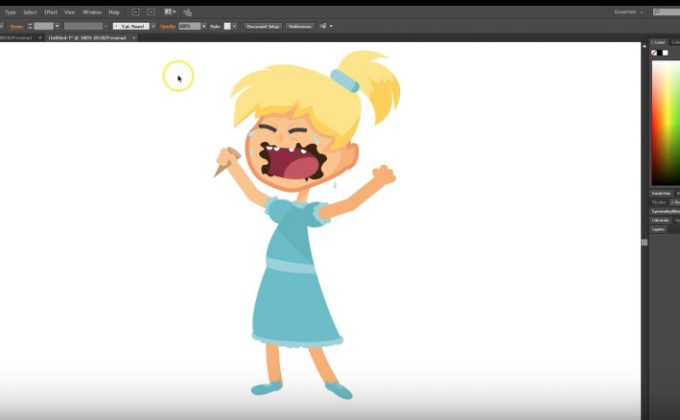This screenshot has height=420, width=680.
Task: Select the white swatch in Color panel
Action: (665, 53)
